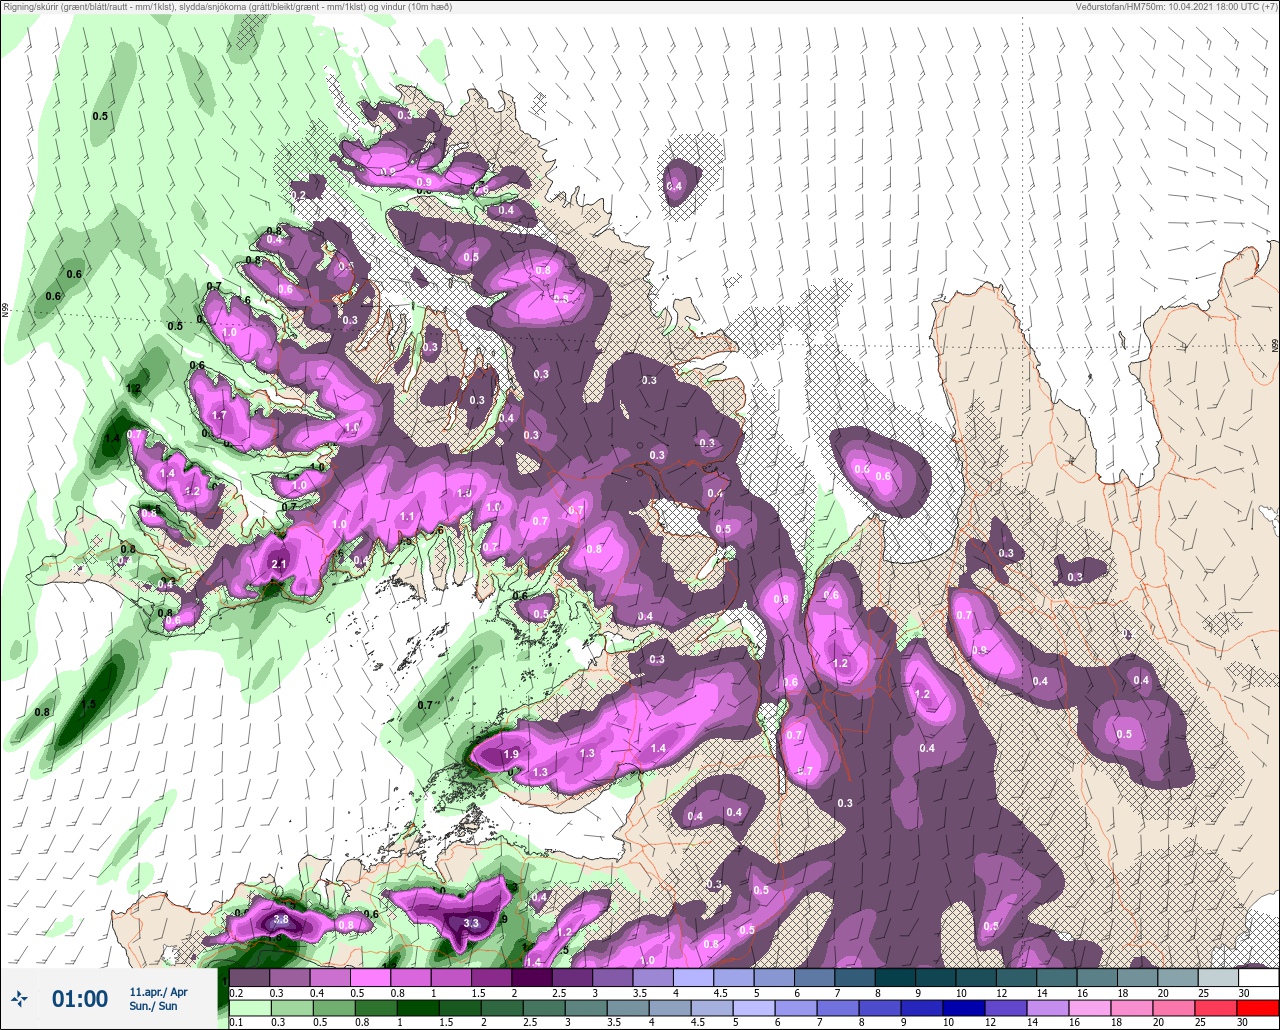Select the dark purple snow swatch starting at 2

(532, 977)
